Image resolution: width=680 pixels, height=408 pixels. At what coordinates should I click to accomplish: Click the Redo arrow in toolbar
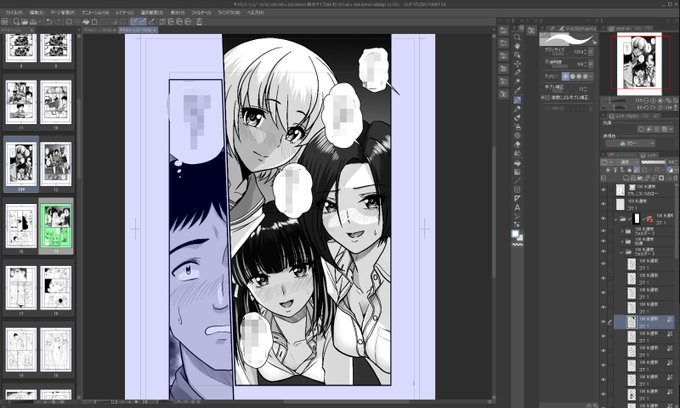pyautogui.click(x=58, y=21)
